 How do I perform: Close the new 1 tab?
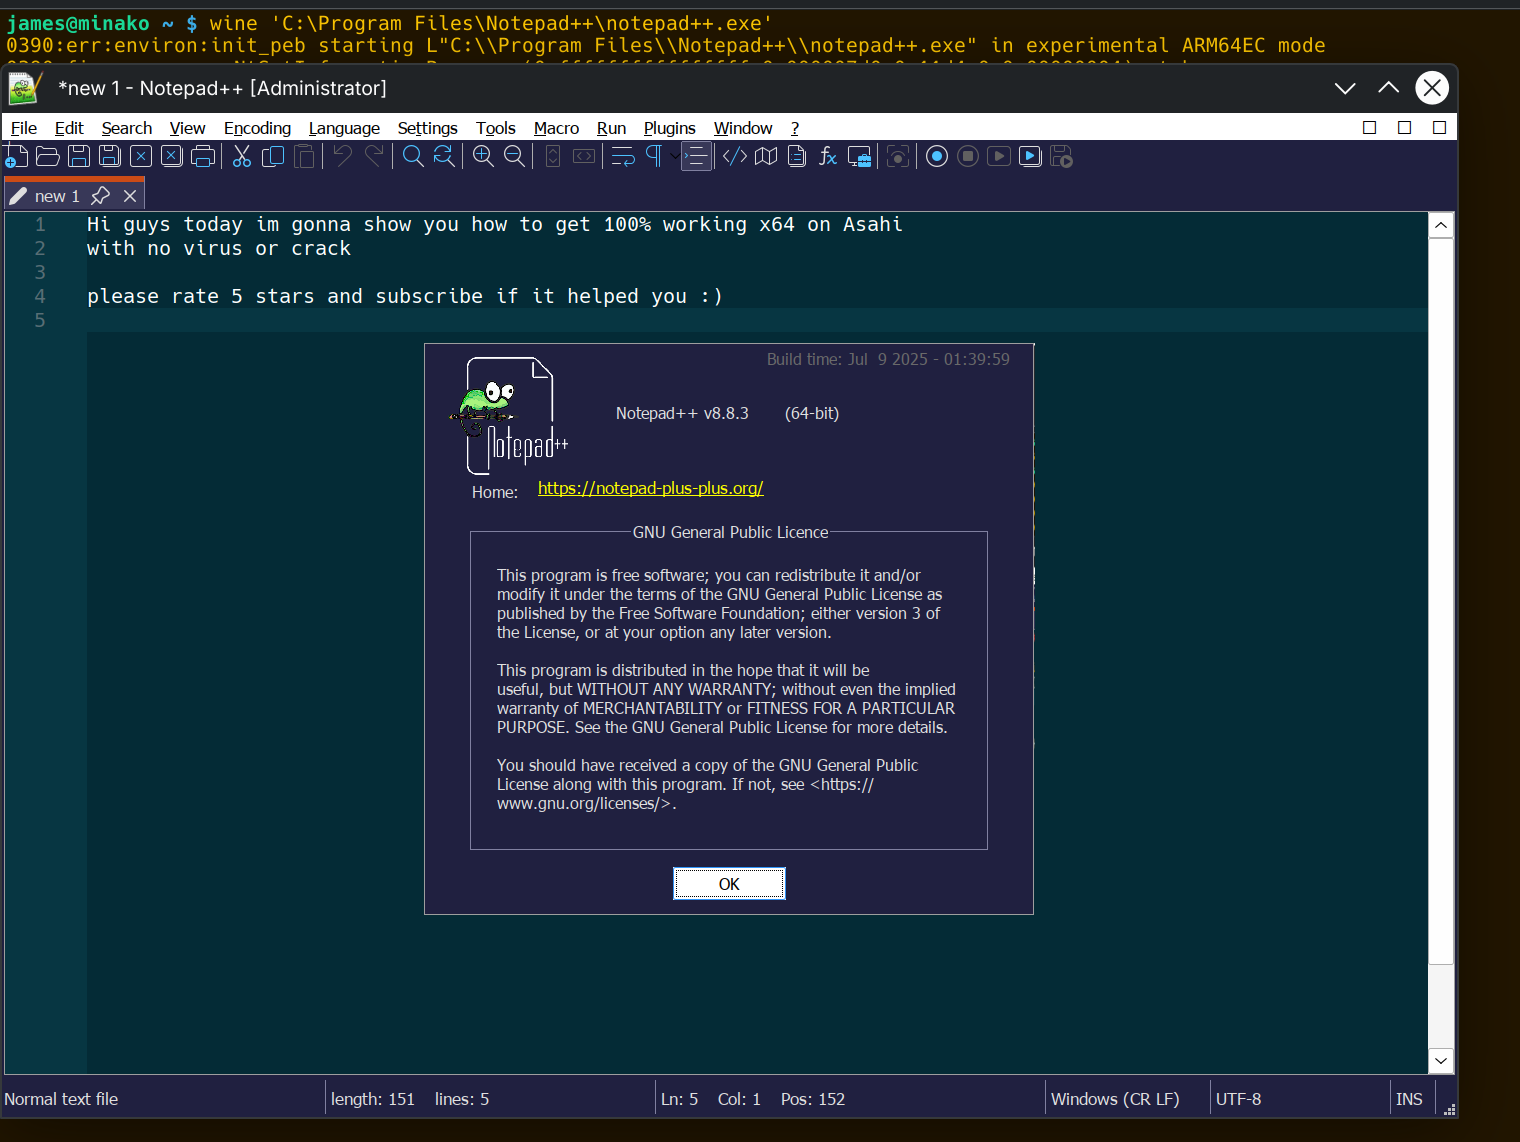(130, 196)
